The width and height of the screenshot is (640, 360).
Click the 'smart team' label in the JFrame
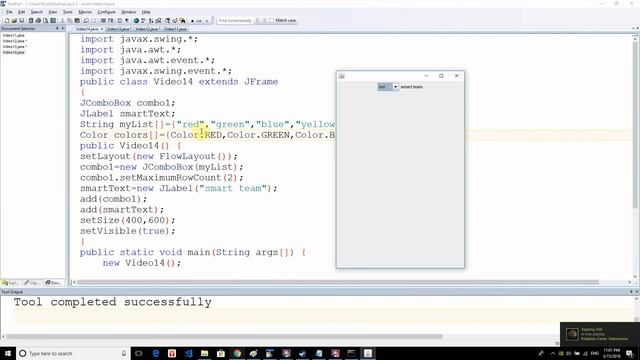411,87
